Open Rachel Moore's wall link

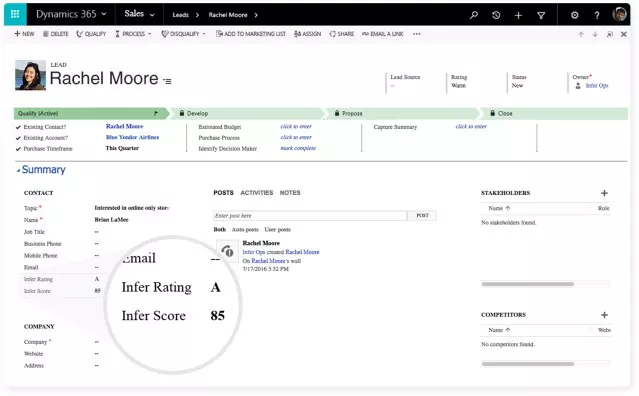pyautogui.click(x=268, y=261)
